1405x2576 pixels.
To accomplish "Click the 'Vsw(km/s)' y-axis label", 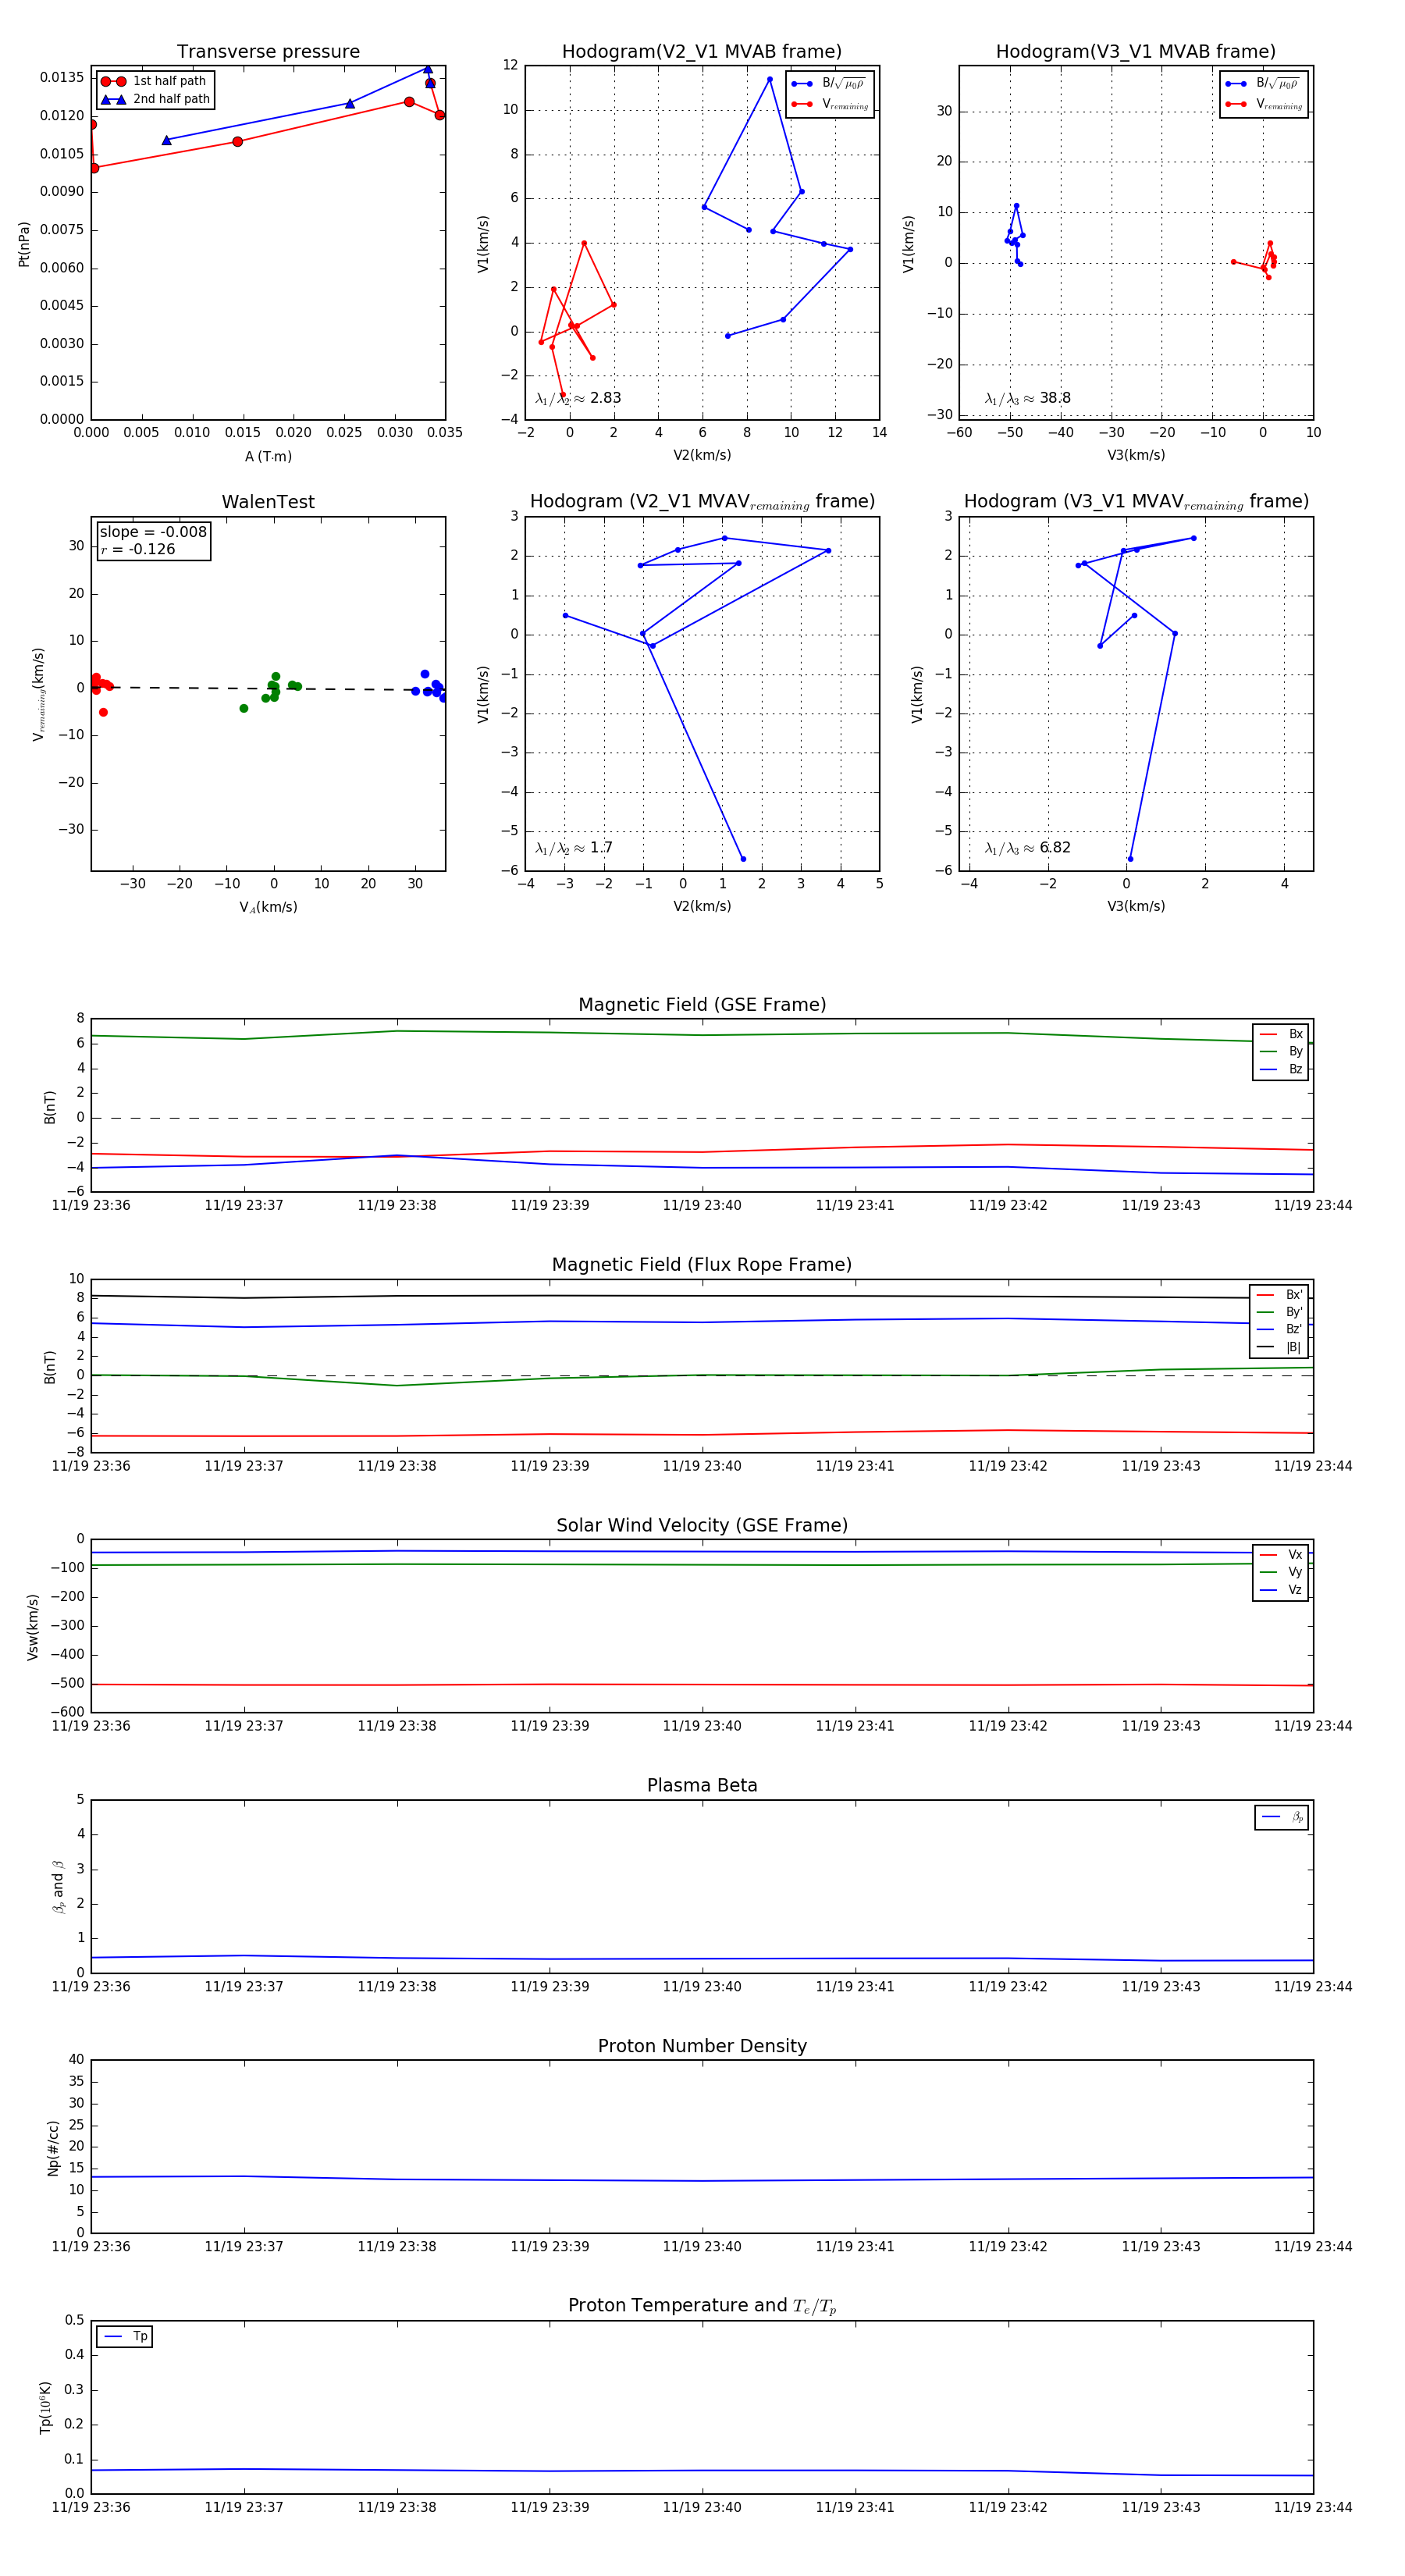I will pos(33,1627).
